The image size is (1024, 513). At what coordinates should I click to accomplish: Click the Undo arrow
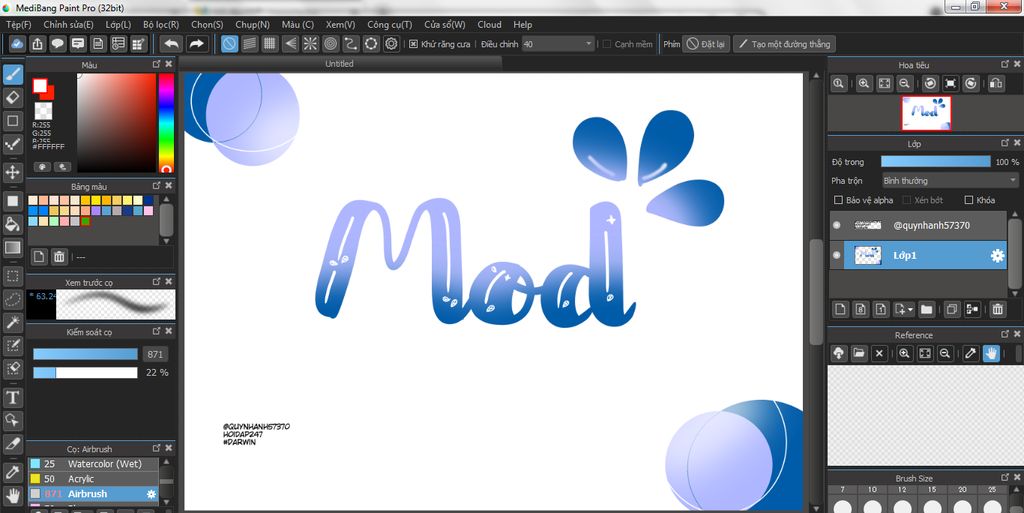pyautogui.click(x=171, y=44)
